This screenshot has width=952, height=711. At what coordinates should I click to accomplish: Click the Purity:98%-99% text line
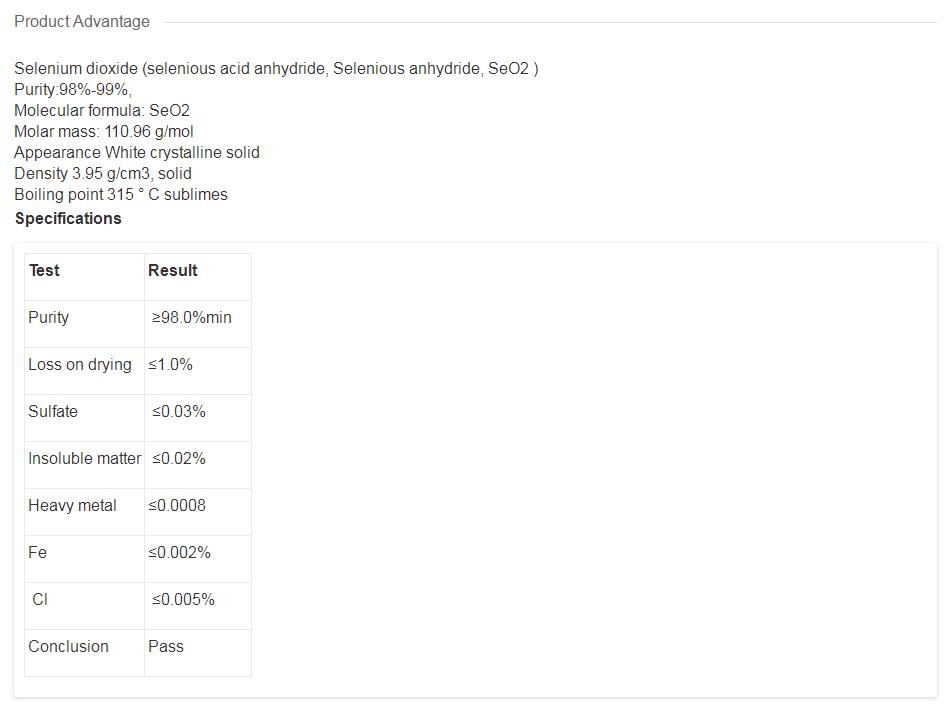coord(72,89)
